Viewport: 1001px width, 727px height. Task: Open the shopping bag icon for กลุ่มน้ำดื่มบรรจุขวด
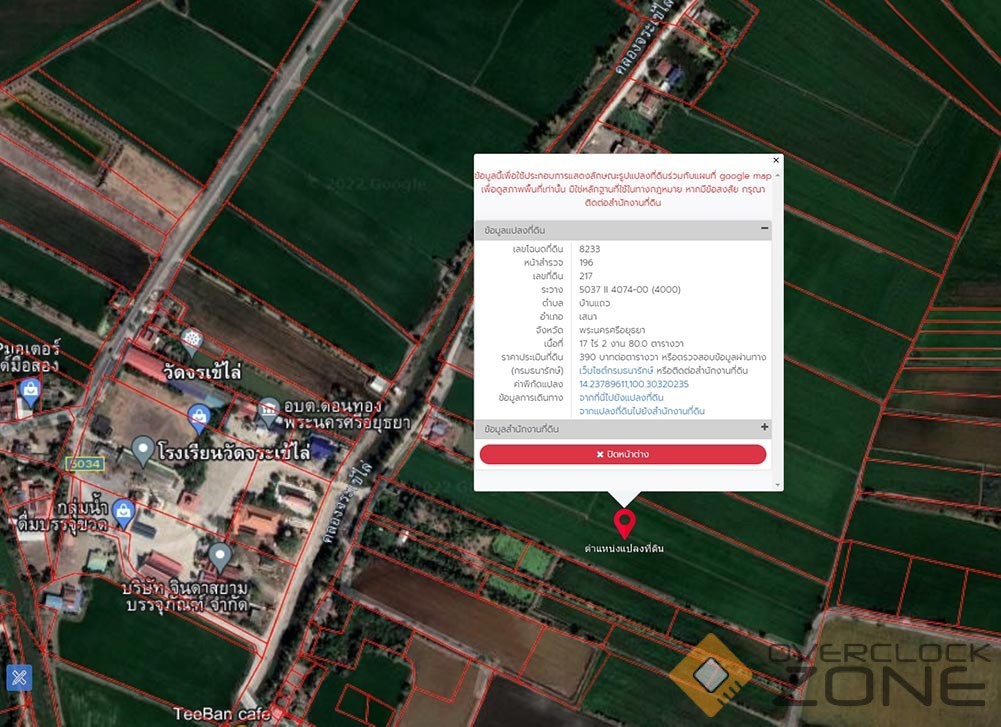(x=124, y=512)
